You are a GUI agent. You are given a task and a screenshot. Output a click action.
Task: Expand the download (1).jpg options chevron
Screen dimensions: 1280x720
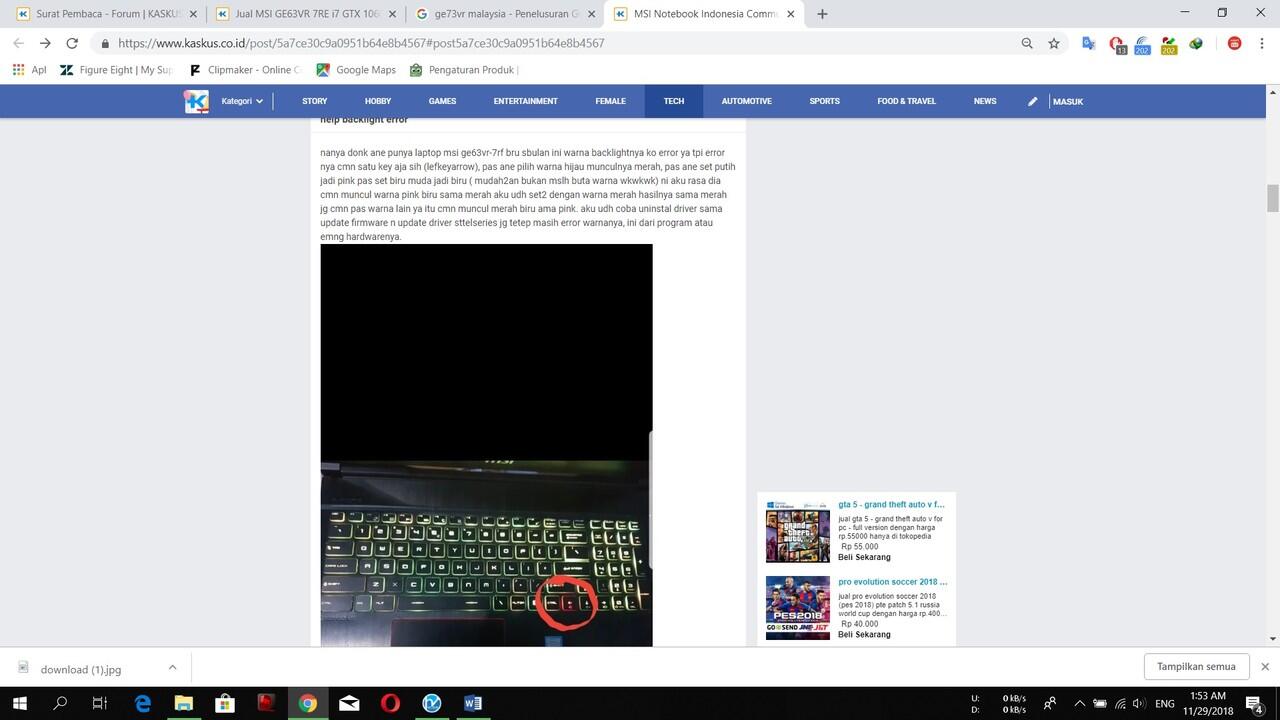point(172,667)
